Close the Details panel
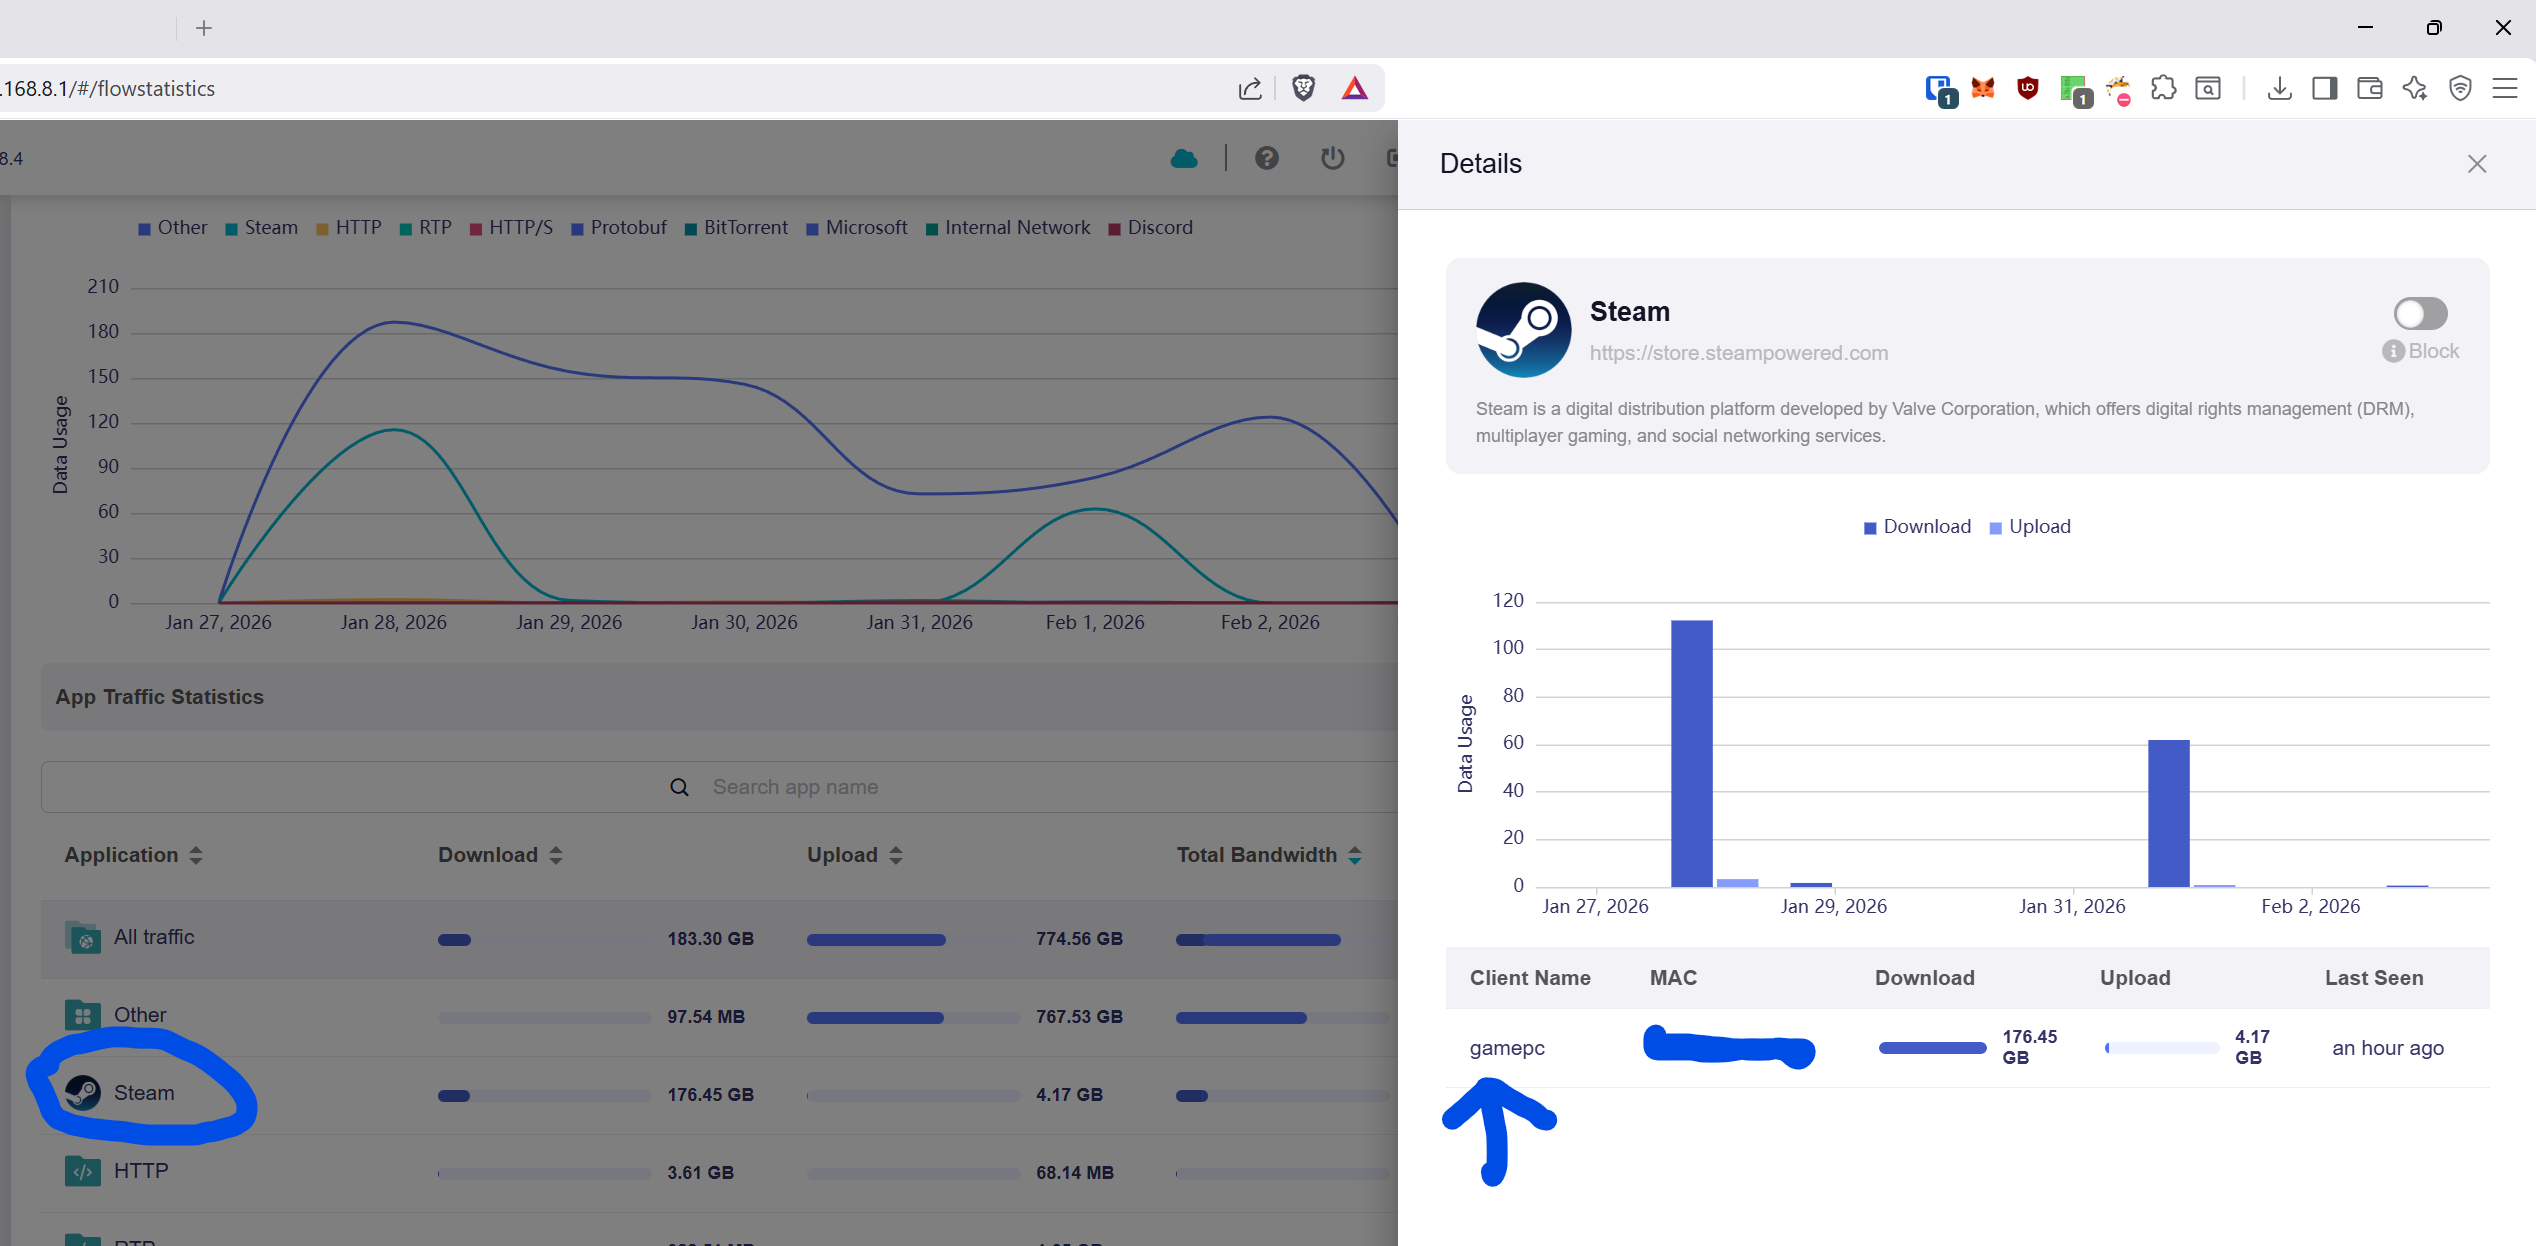 coord(2476,164)
